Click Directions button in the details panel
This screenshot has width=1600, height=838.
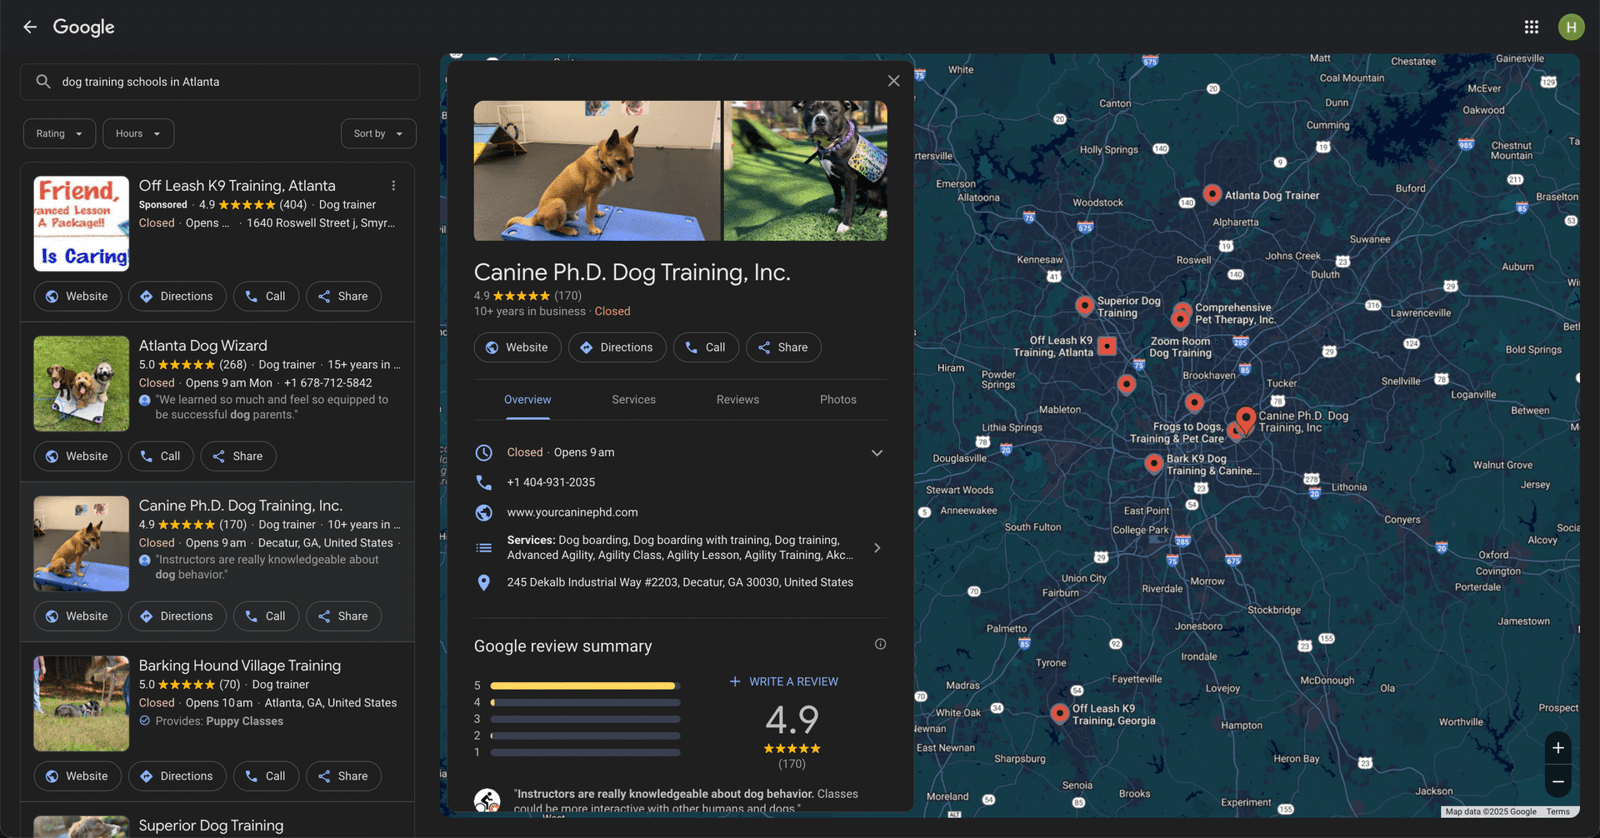[x=617, y=347]
